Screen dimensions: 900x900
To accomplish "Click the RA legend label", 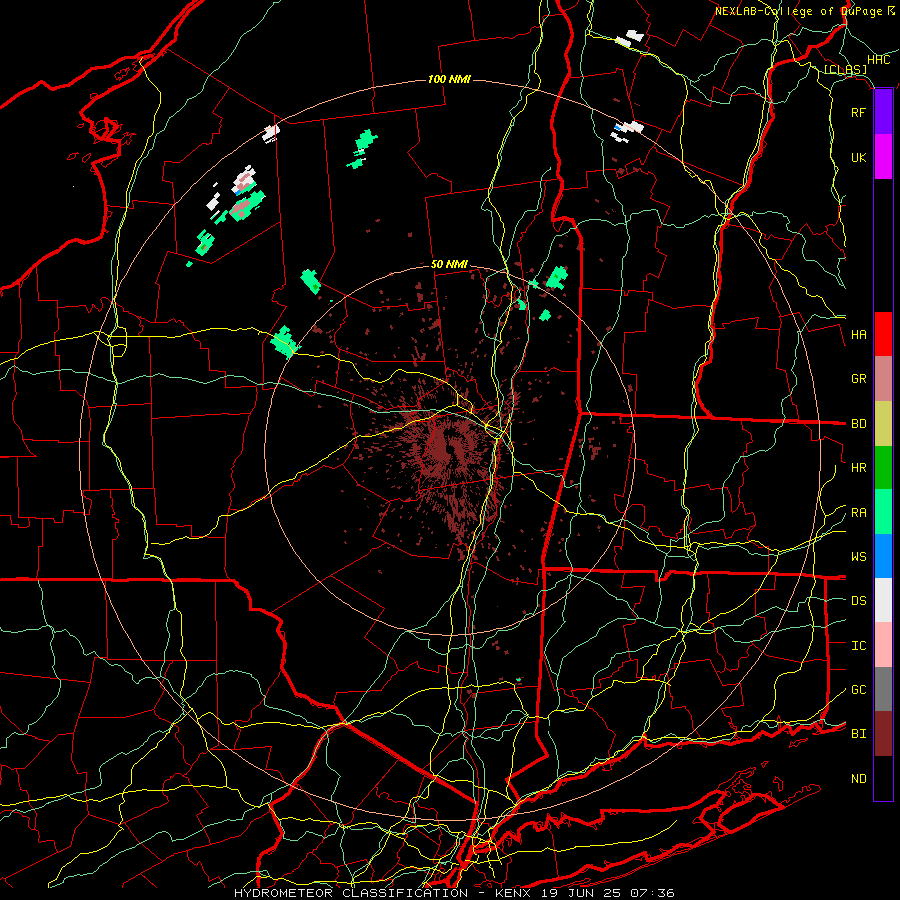I will [858, 513].
